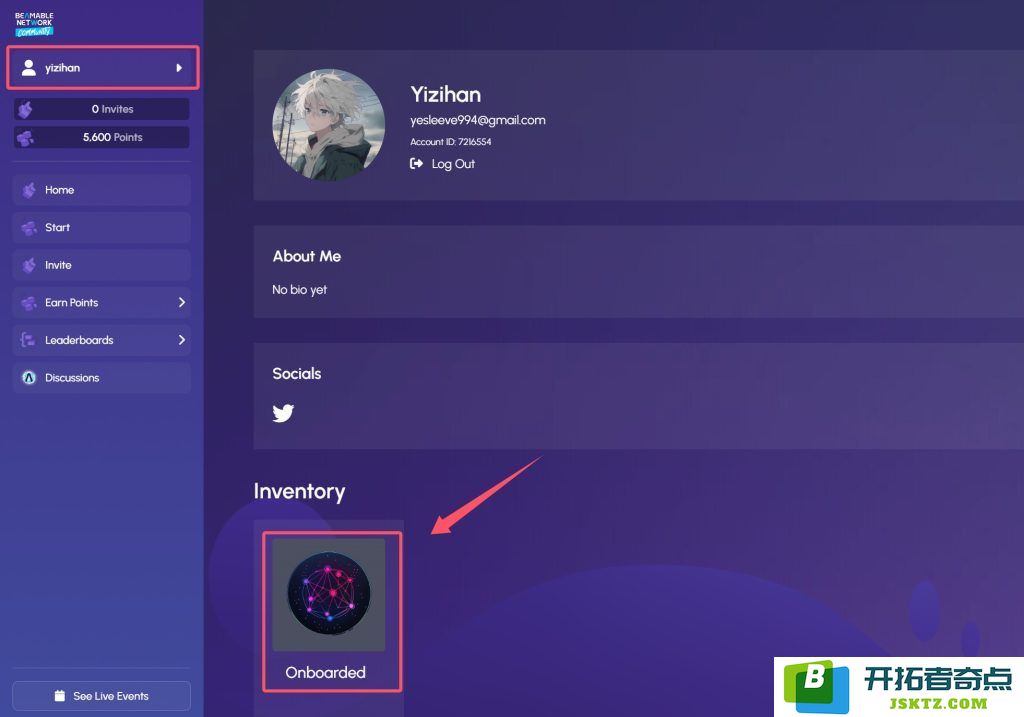Select Invite in the sidebar
This screenshot has width=1024, height=717.
pyautogui.click(x=101, y=265)
